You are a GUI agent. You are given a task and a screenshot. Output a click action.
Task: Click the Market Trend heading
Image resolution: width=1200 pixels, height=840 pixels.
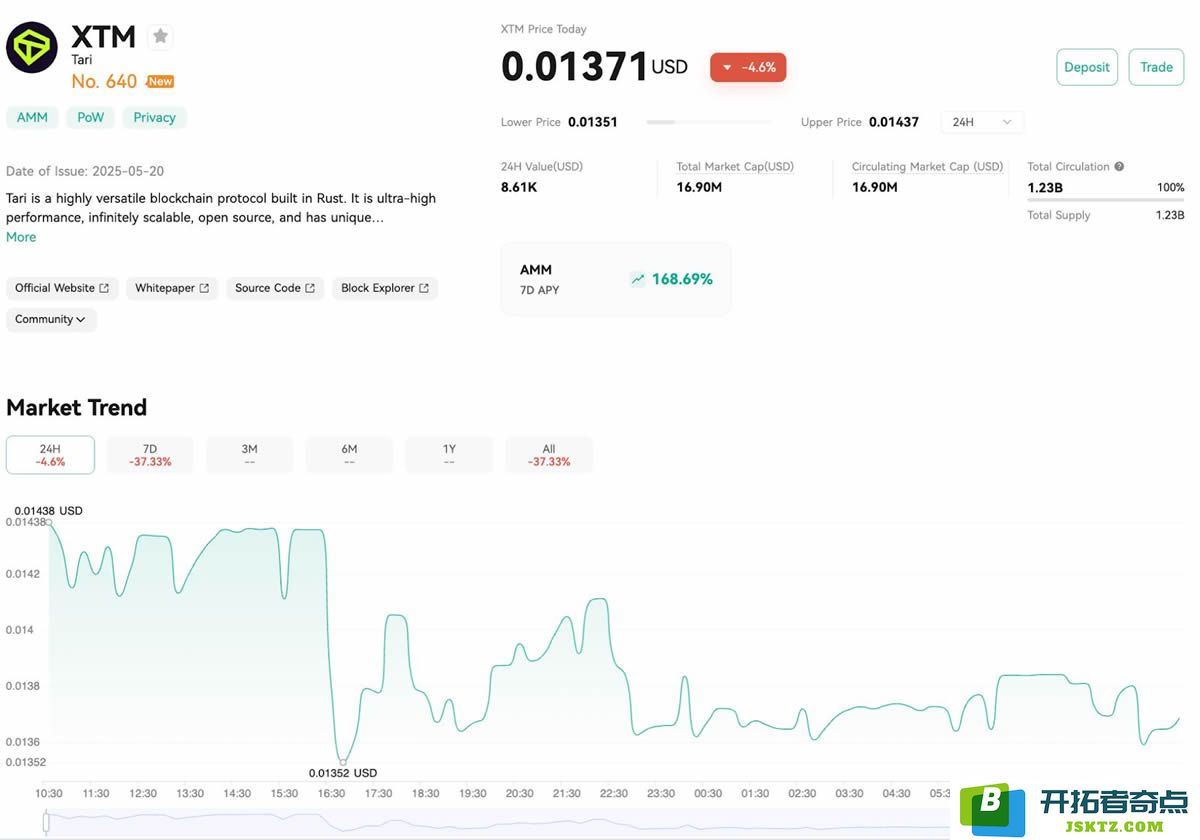pos(77,407)
